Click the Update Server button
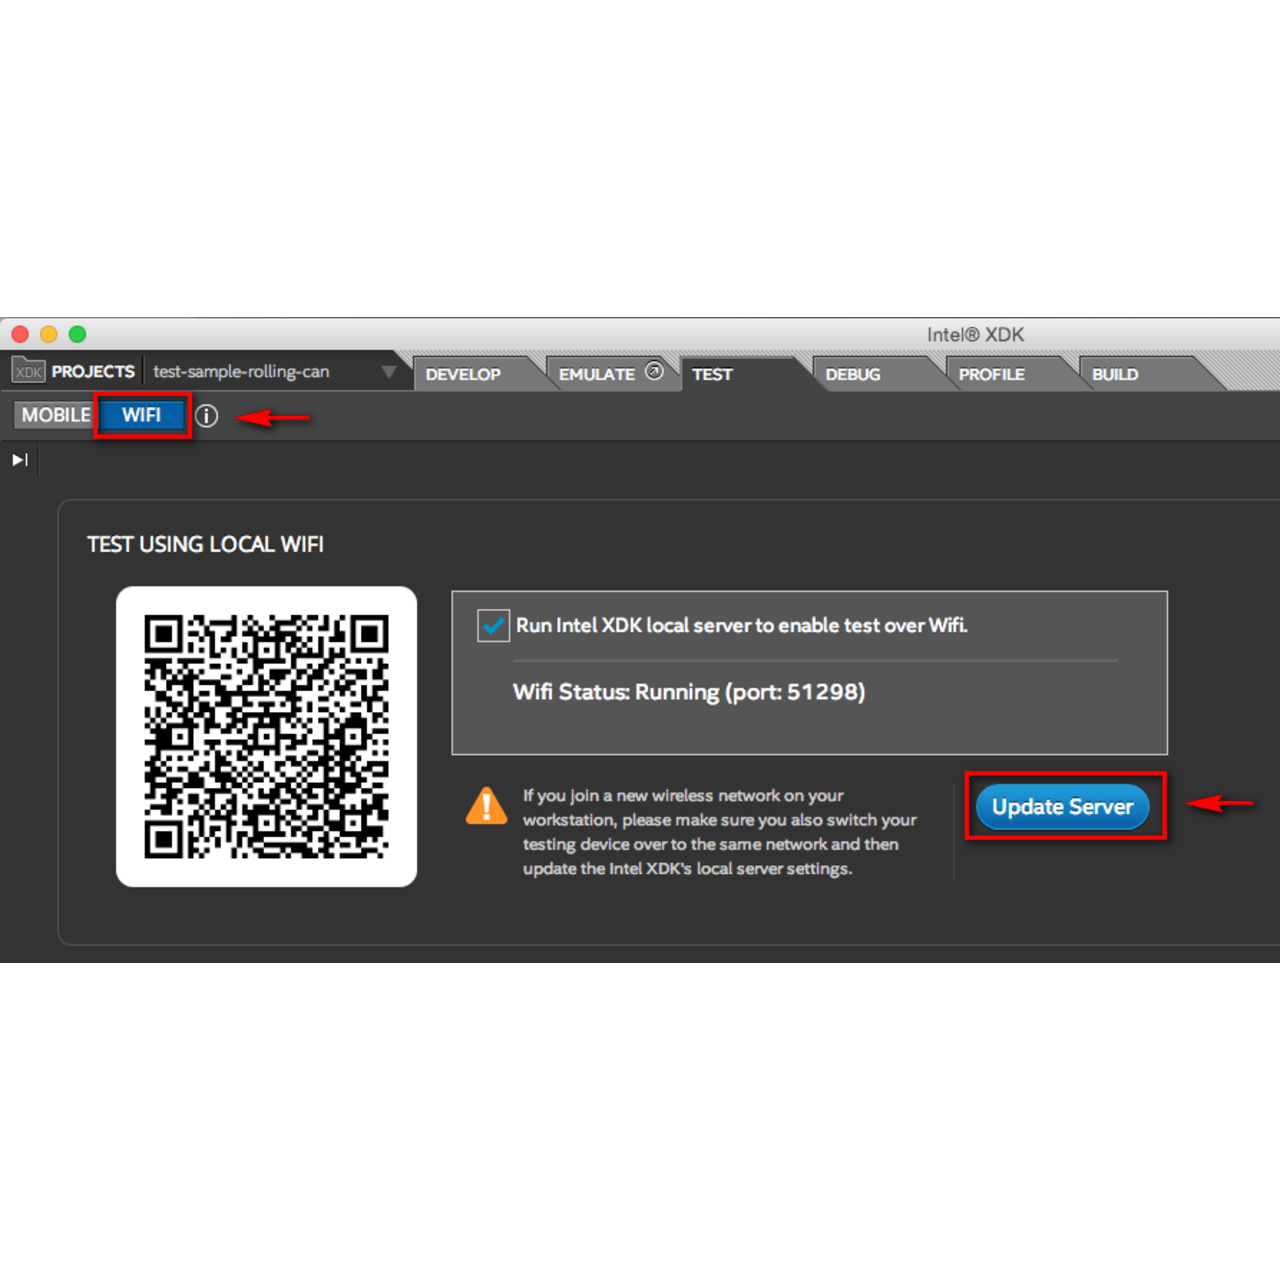This screenshot has width=1280, height=1280. [x=1063, y=807]
